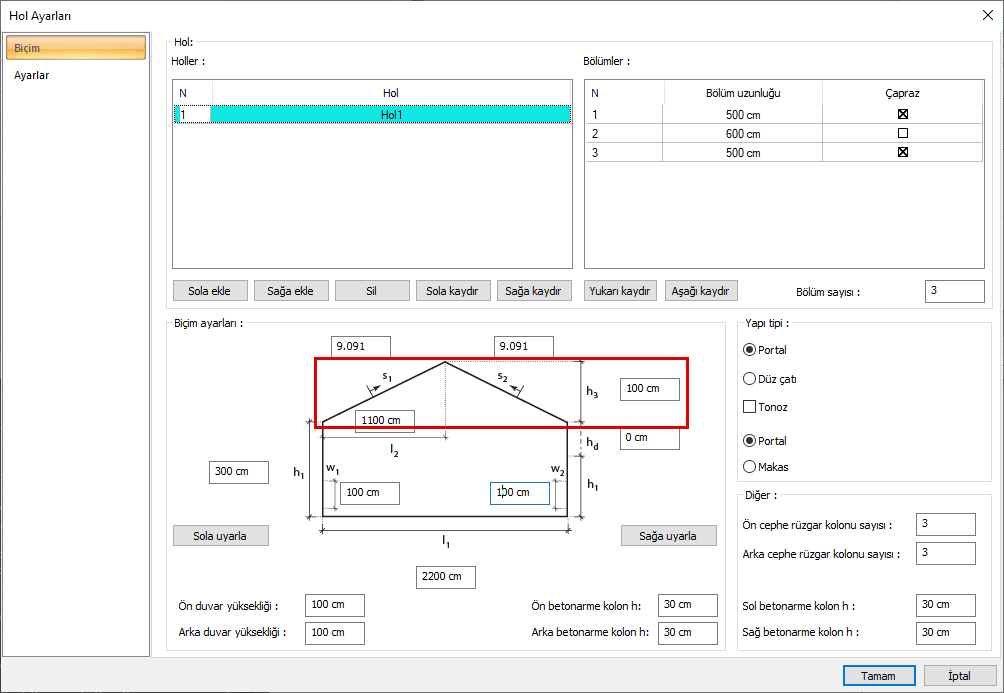Toggle Çapraz checkbox for section 3
Screen dimensions: 1004x693
pos(902,152)
